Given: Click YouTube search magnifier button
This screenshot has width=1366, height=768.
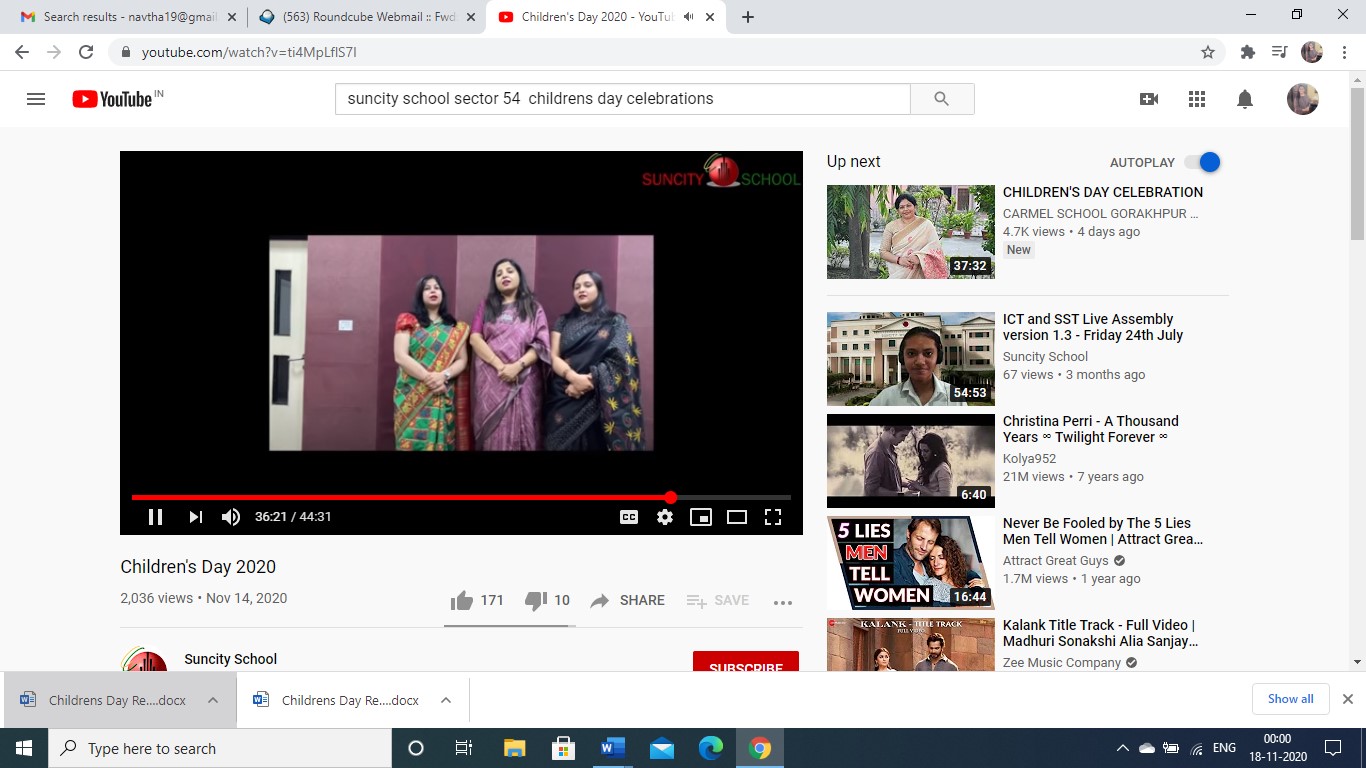Looking at the screenshot, I should pyautogui.click(x=942, y=99).
